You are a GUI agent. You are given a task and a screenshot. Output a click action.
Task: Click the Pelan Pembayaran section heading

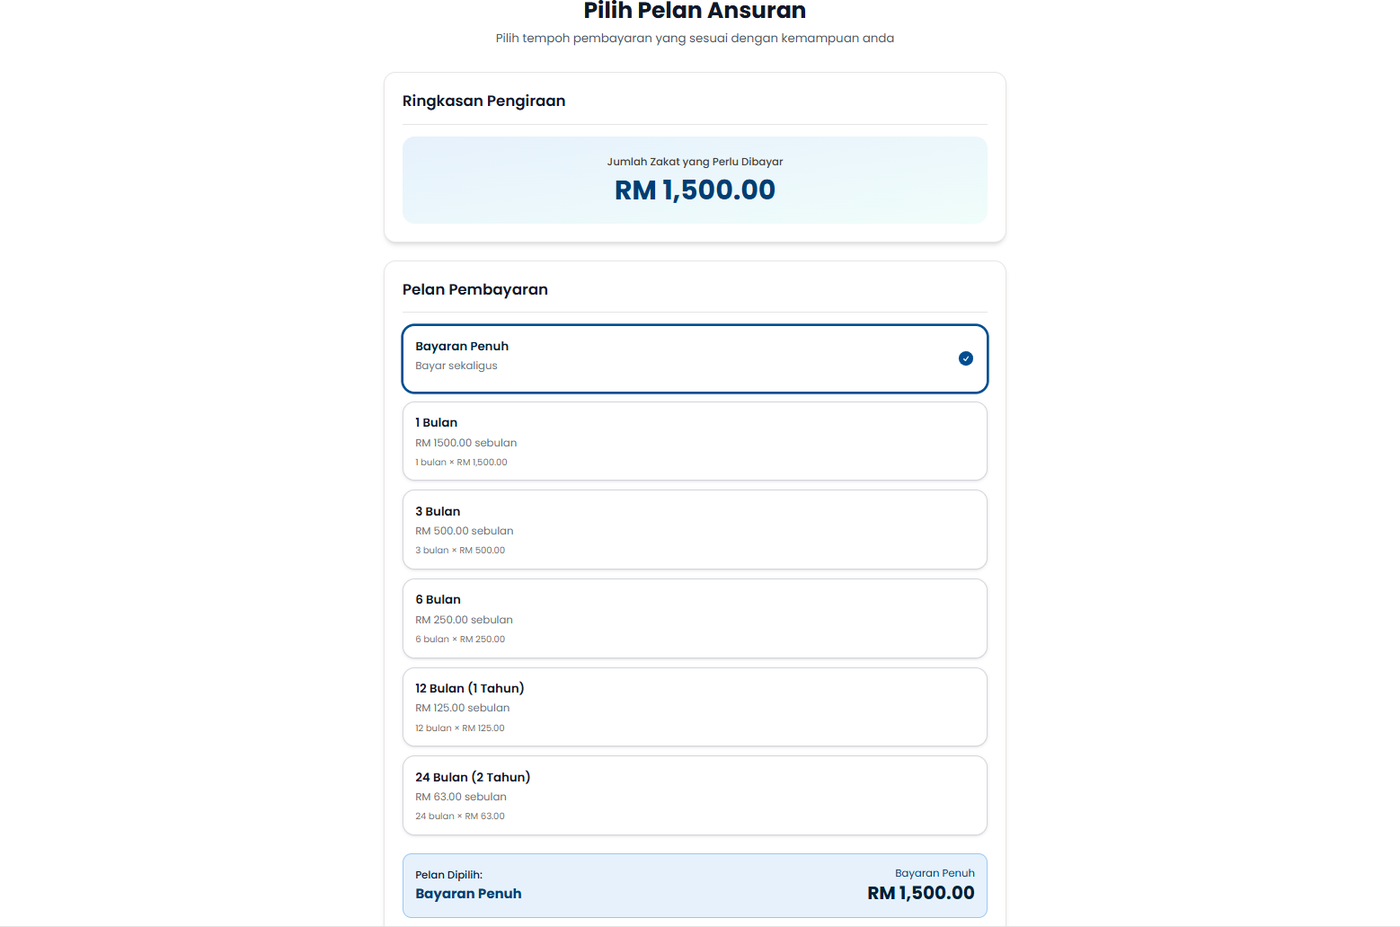(x=475, y=290)
